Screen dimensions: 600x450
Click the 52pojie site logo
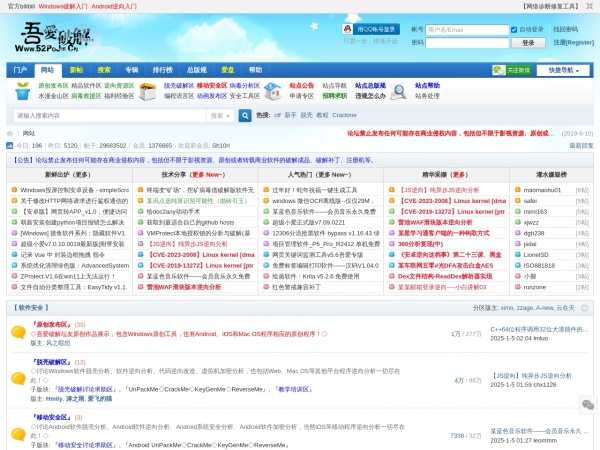click(x=55, y=40)
